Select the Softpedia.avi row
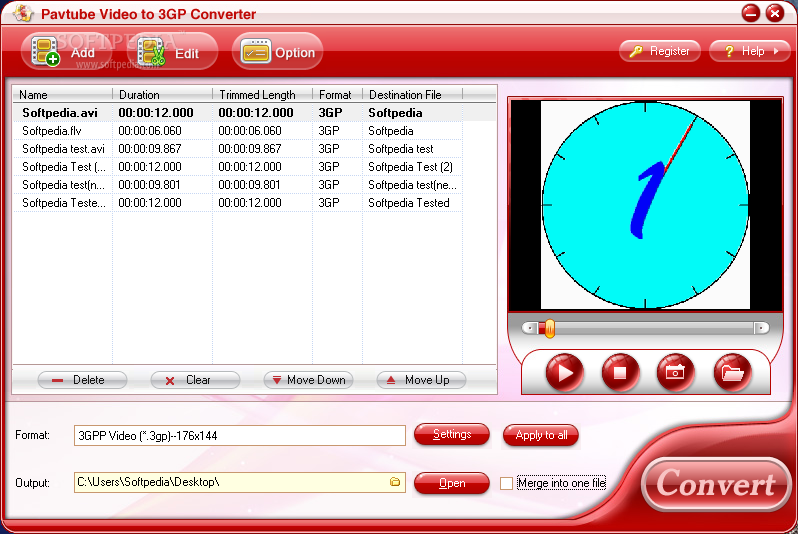This screenshot has height=534, width=798. click(254, 113)
